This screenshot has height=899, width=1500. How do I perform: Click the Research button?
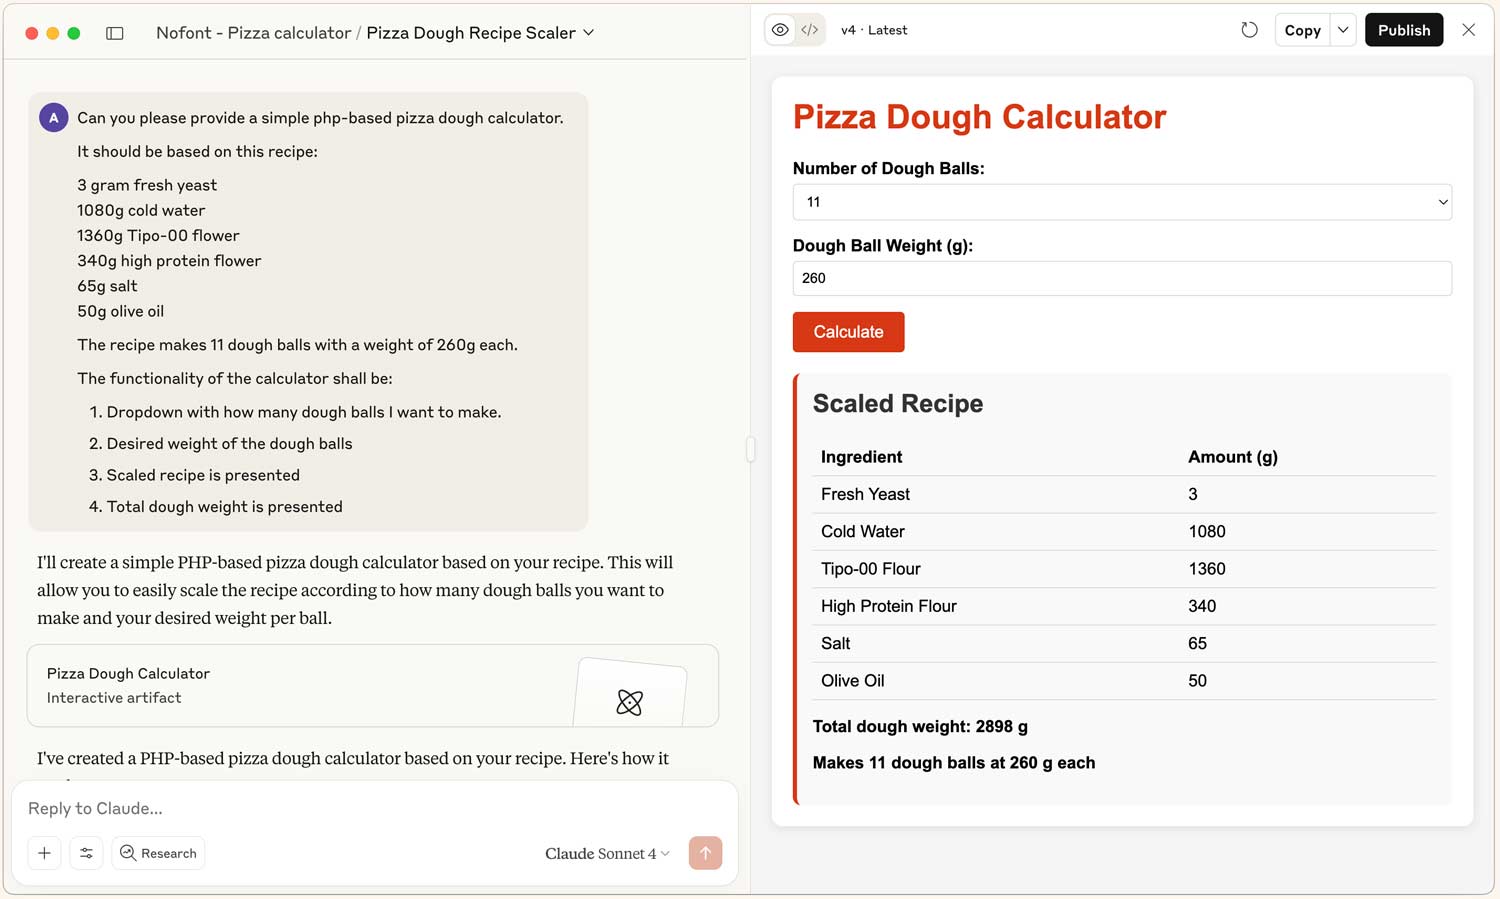tap(158, 853)
